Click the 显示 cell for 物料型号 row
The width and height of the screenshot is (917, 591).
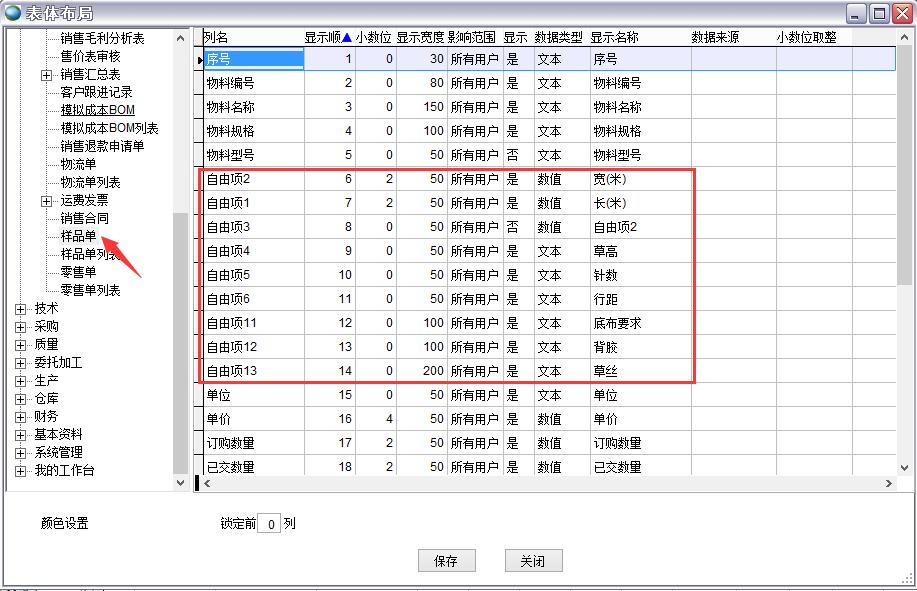pyautogui.click(x=513, y=156)
